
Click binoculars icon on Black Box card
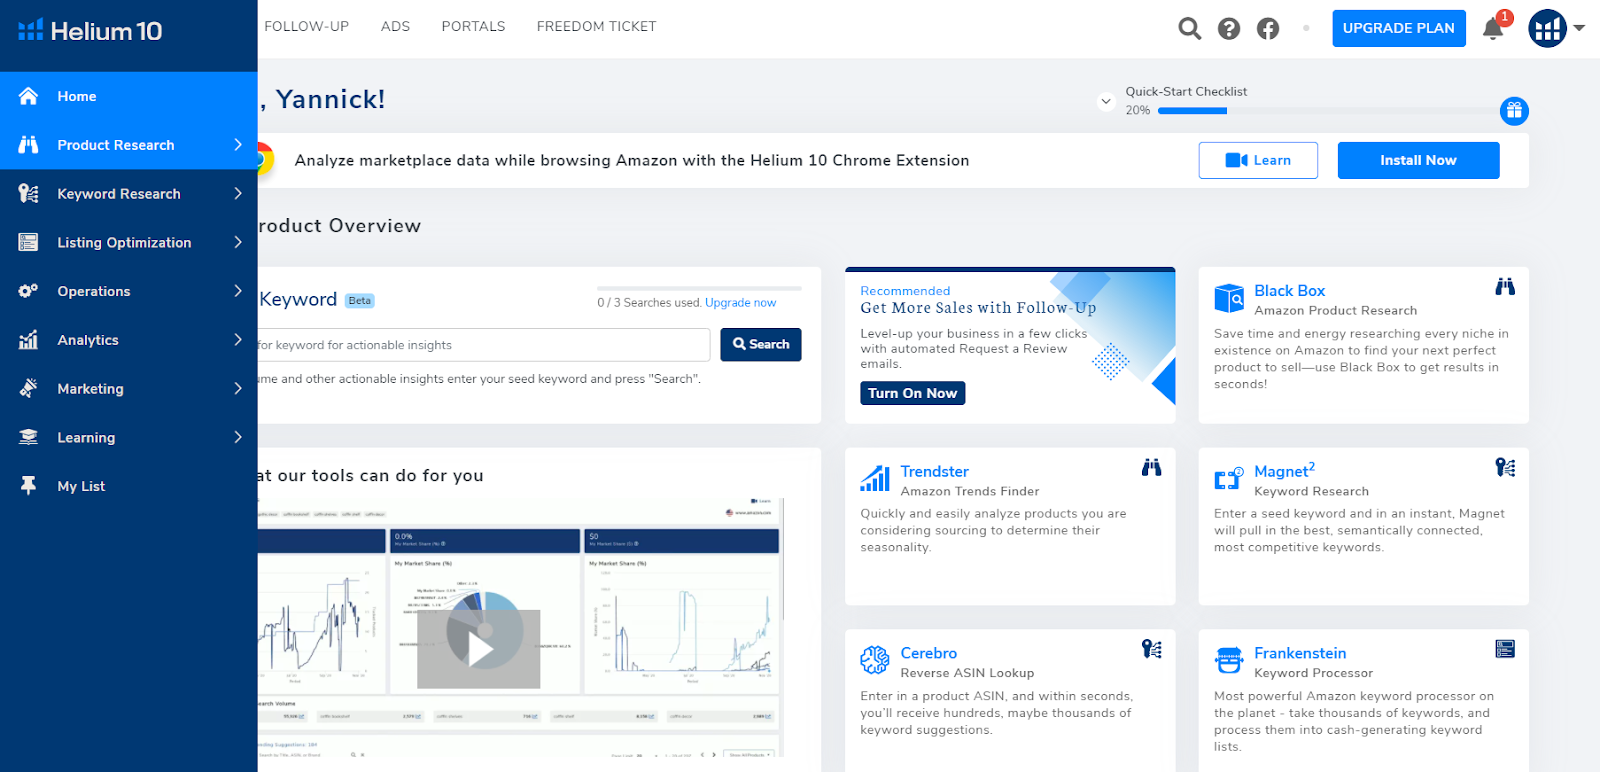click(x=1505, y=287)
